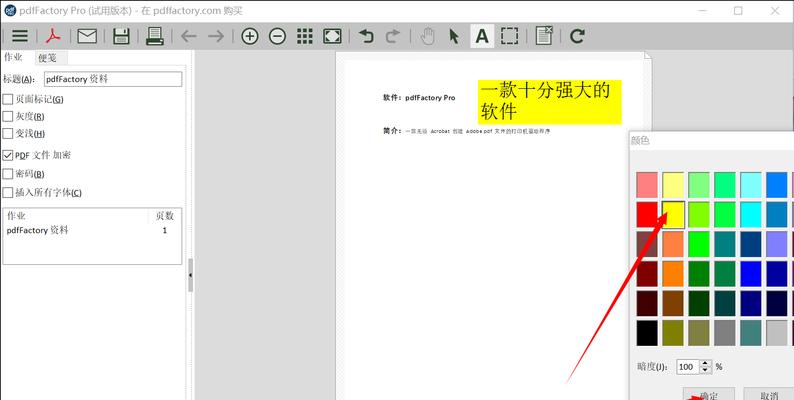Switch to the 作业 tab
Screen dimensions: 794x400
pyautogui.click(x=13, y=57)
